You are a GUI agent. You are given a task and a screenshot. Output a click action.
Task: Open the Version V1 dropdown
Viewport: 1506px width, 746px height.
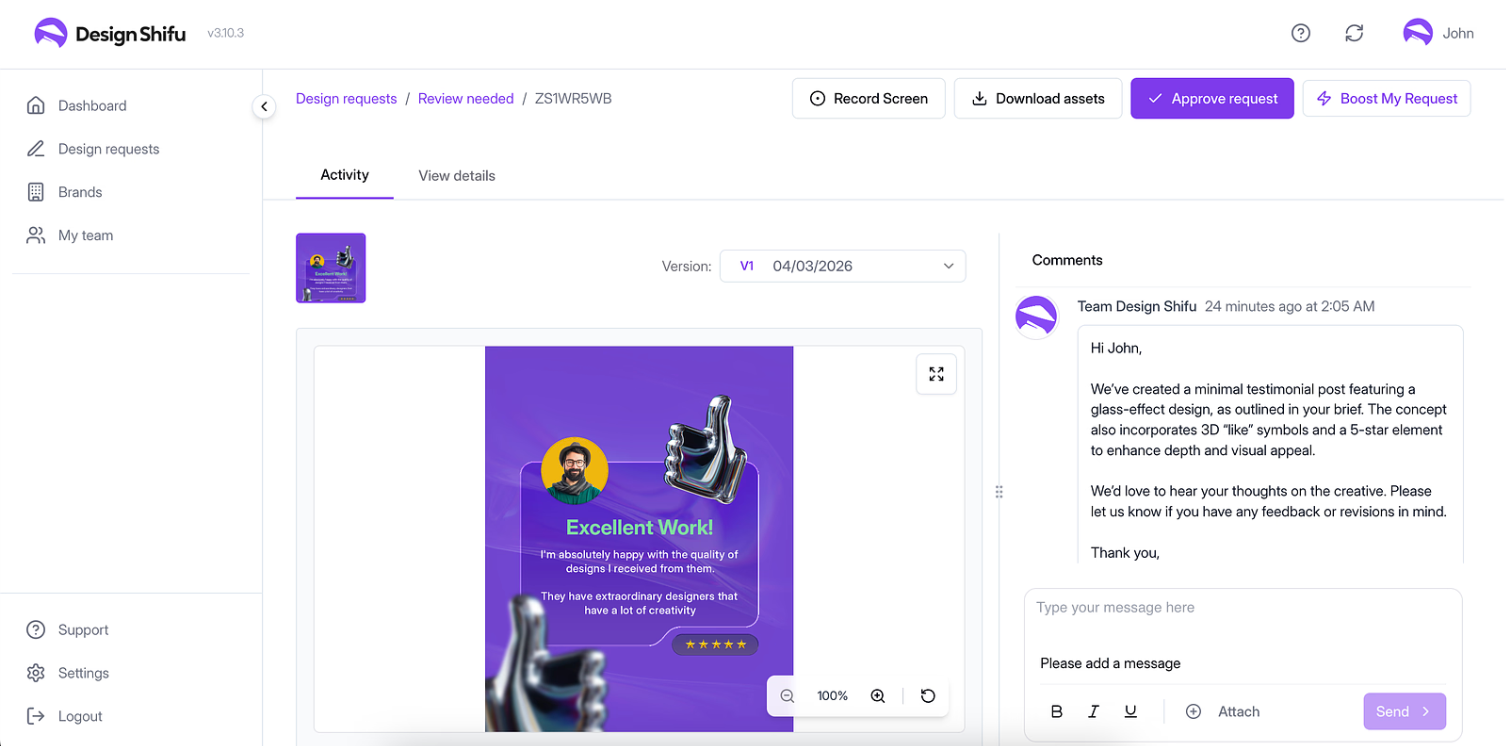(843, 266)
